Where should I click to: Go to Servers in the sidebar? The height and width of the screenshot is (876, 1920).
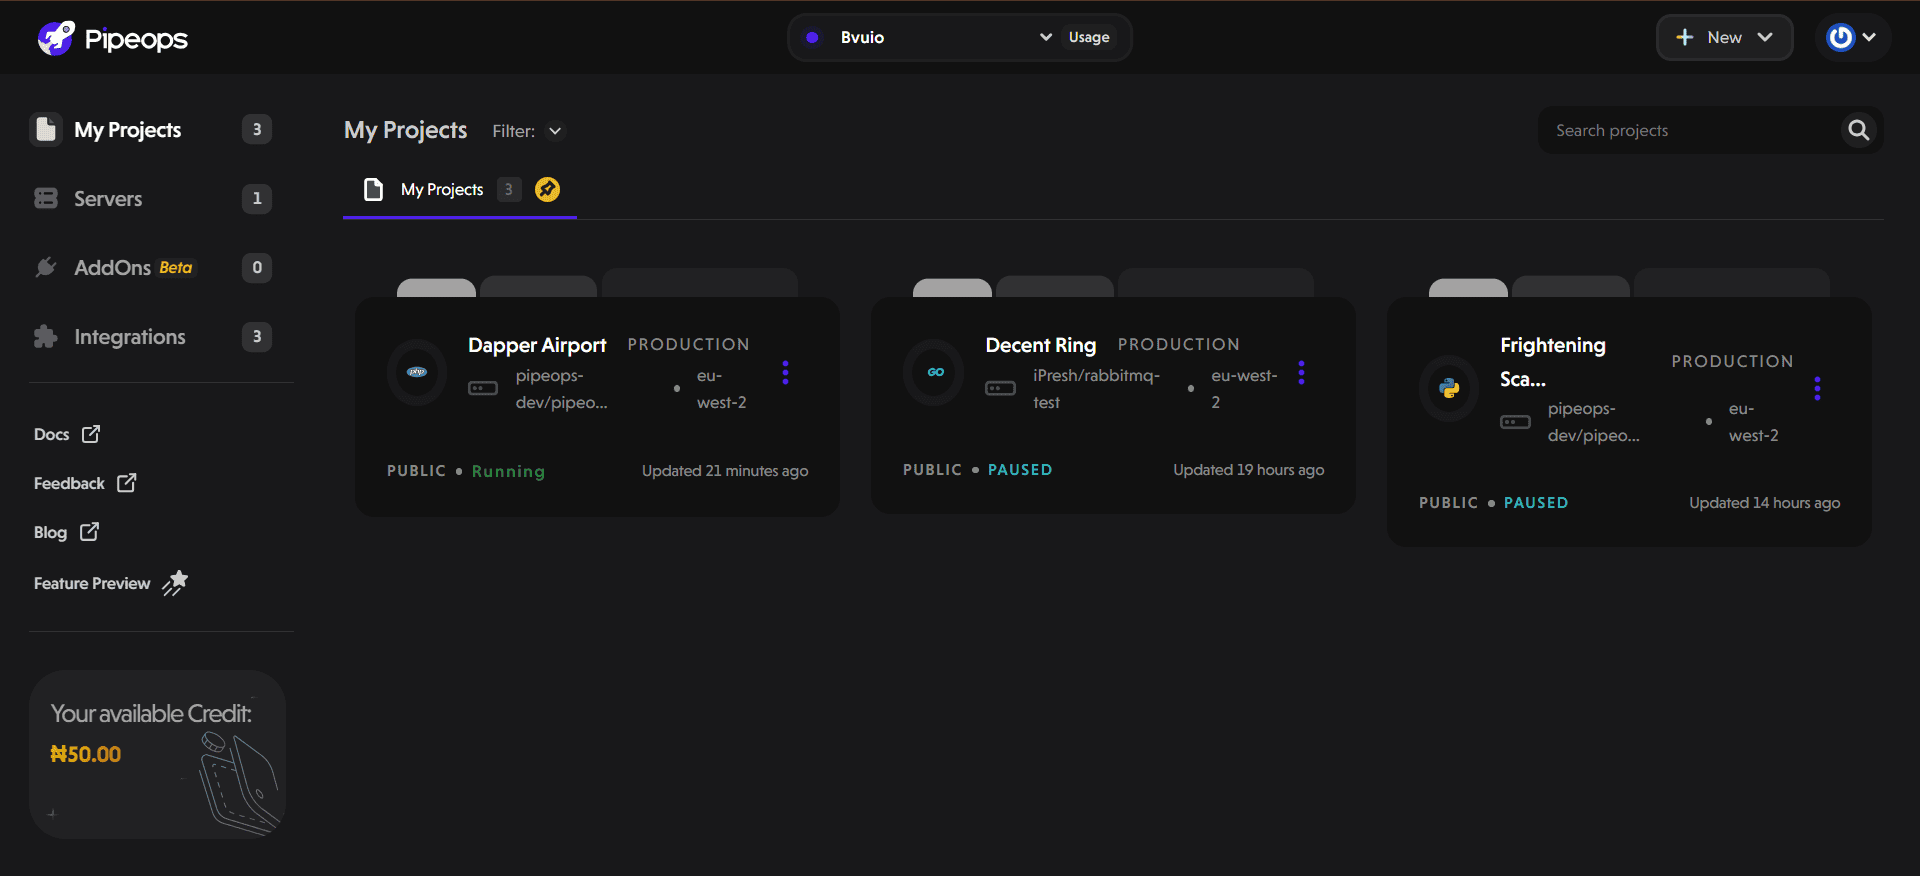coord(152,199)
